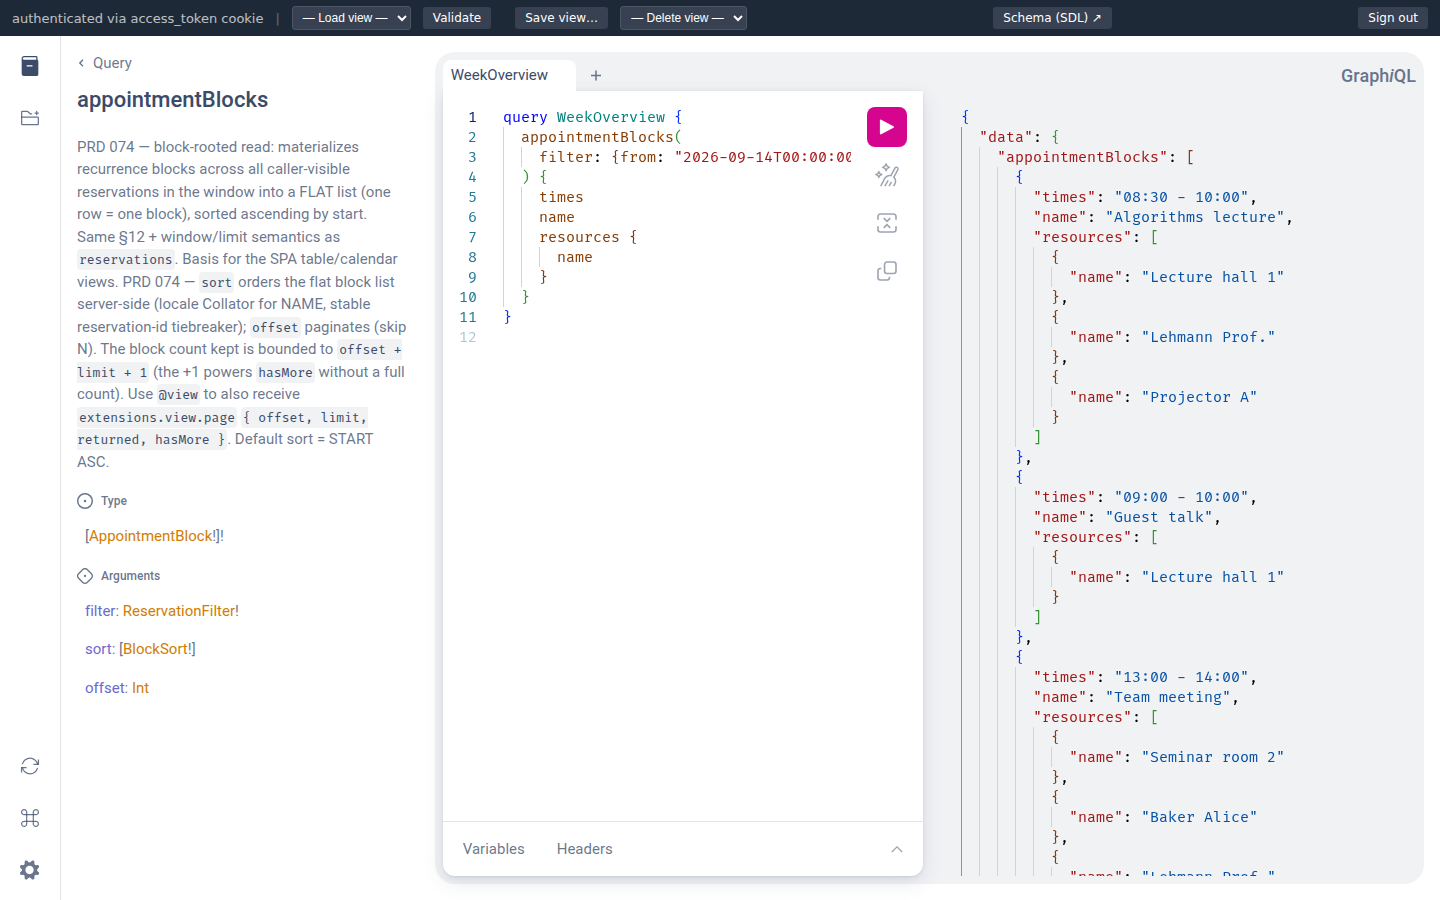
Task: Click the "Seminar room 2" value in results
Action: (x=1212, y=757)
